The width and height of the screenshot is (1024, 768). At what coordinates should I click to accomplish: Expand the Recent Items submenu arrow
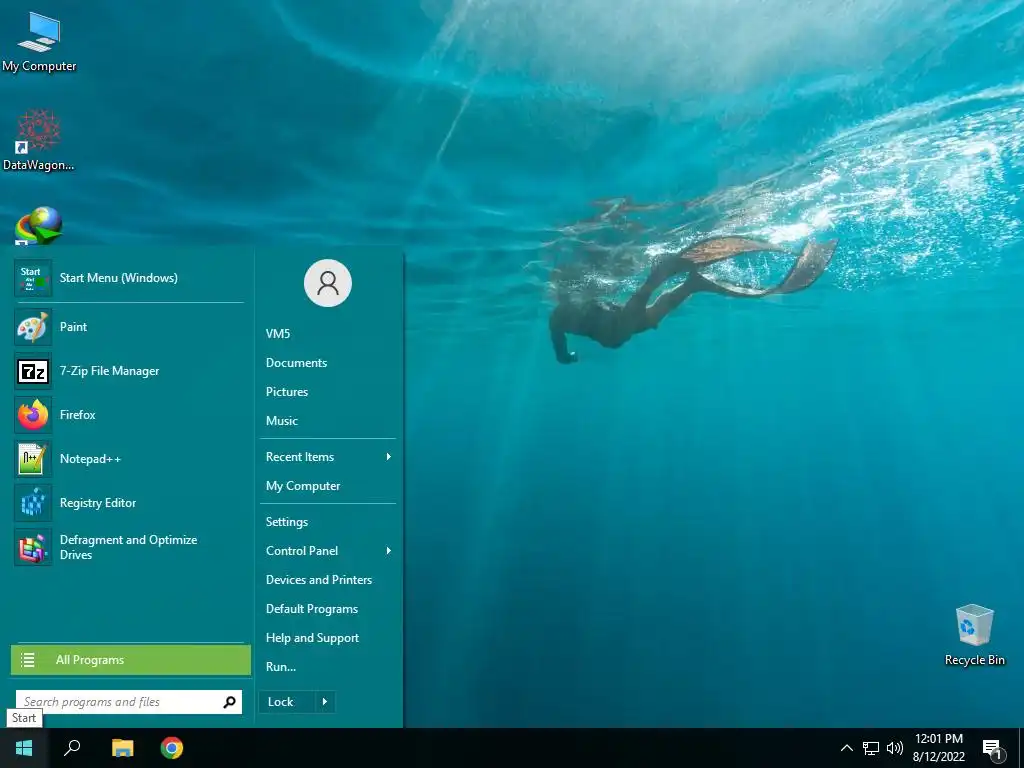(389, 456)
